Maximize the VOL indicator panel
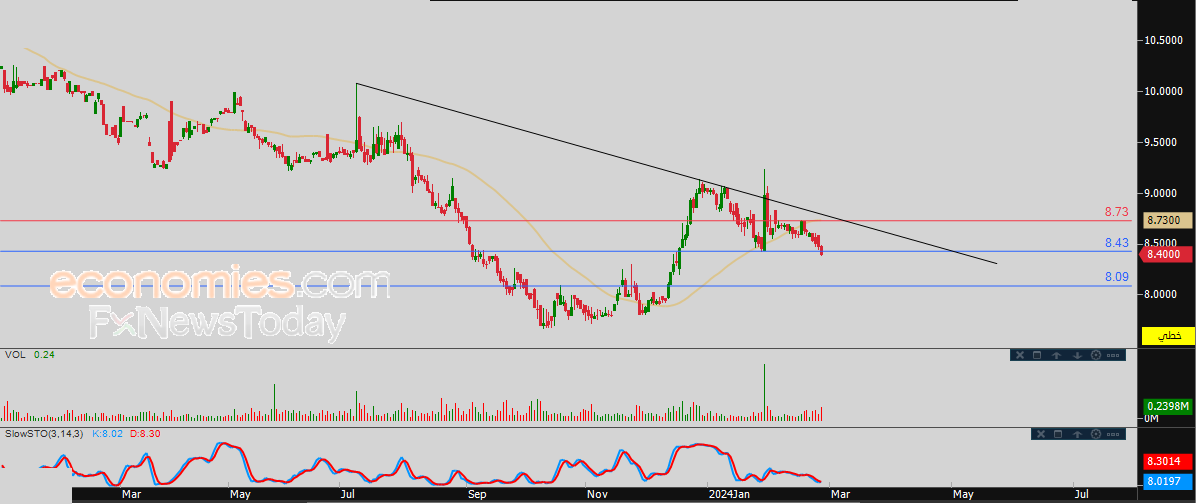 (1037, 355)
